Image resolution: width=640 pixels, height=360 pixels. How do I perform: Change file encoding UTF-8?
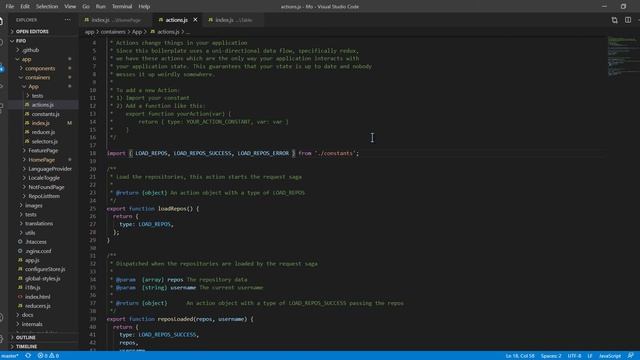point(574,356)
